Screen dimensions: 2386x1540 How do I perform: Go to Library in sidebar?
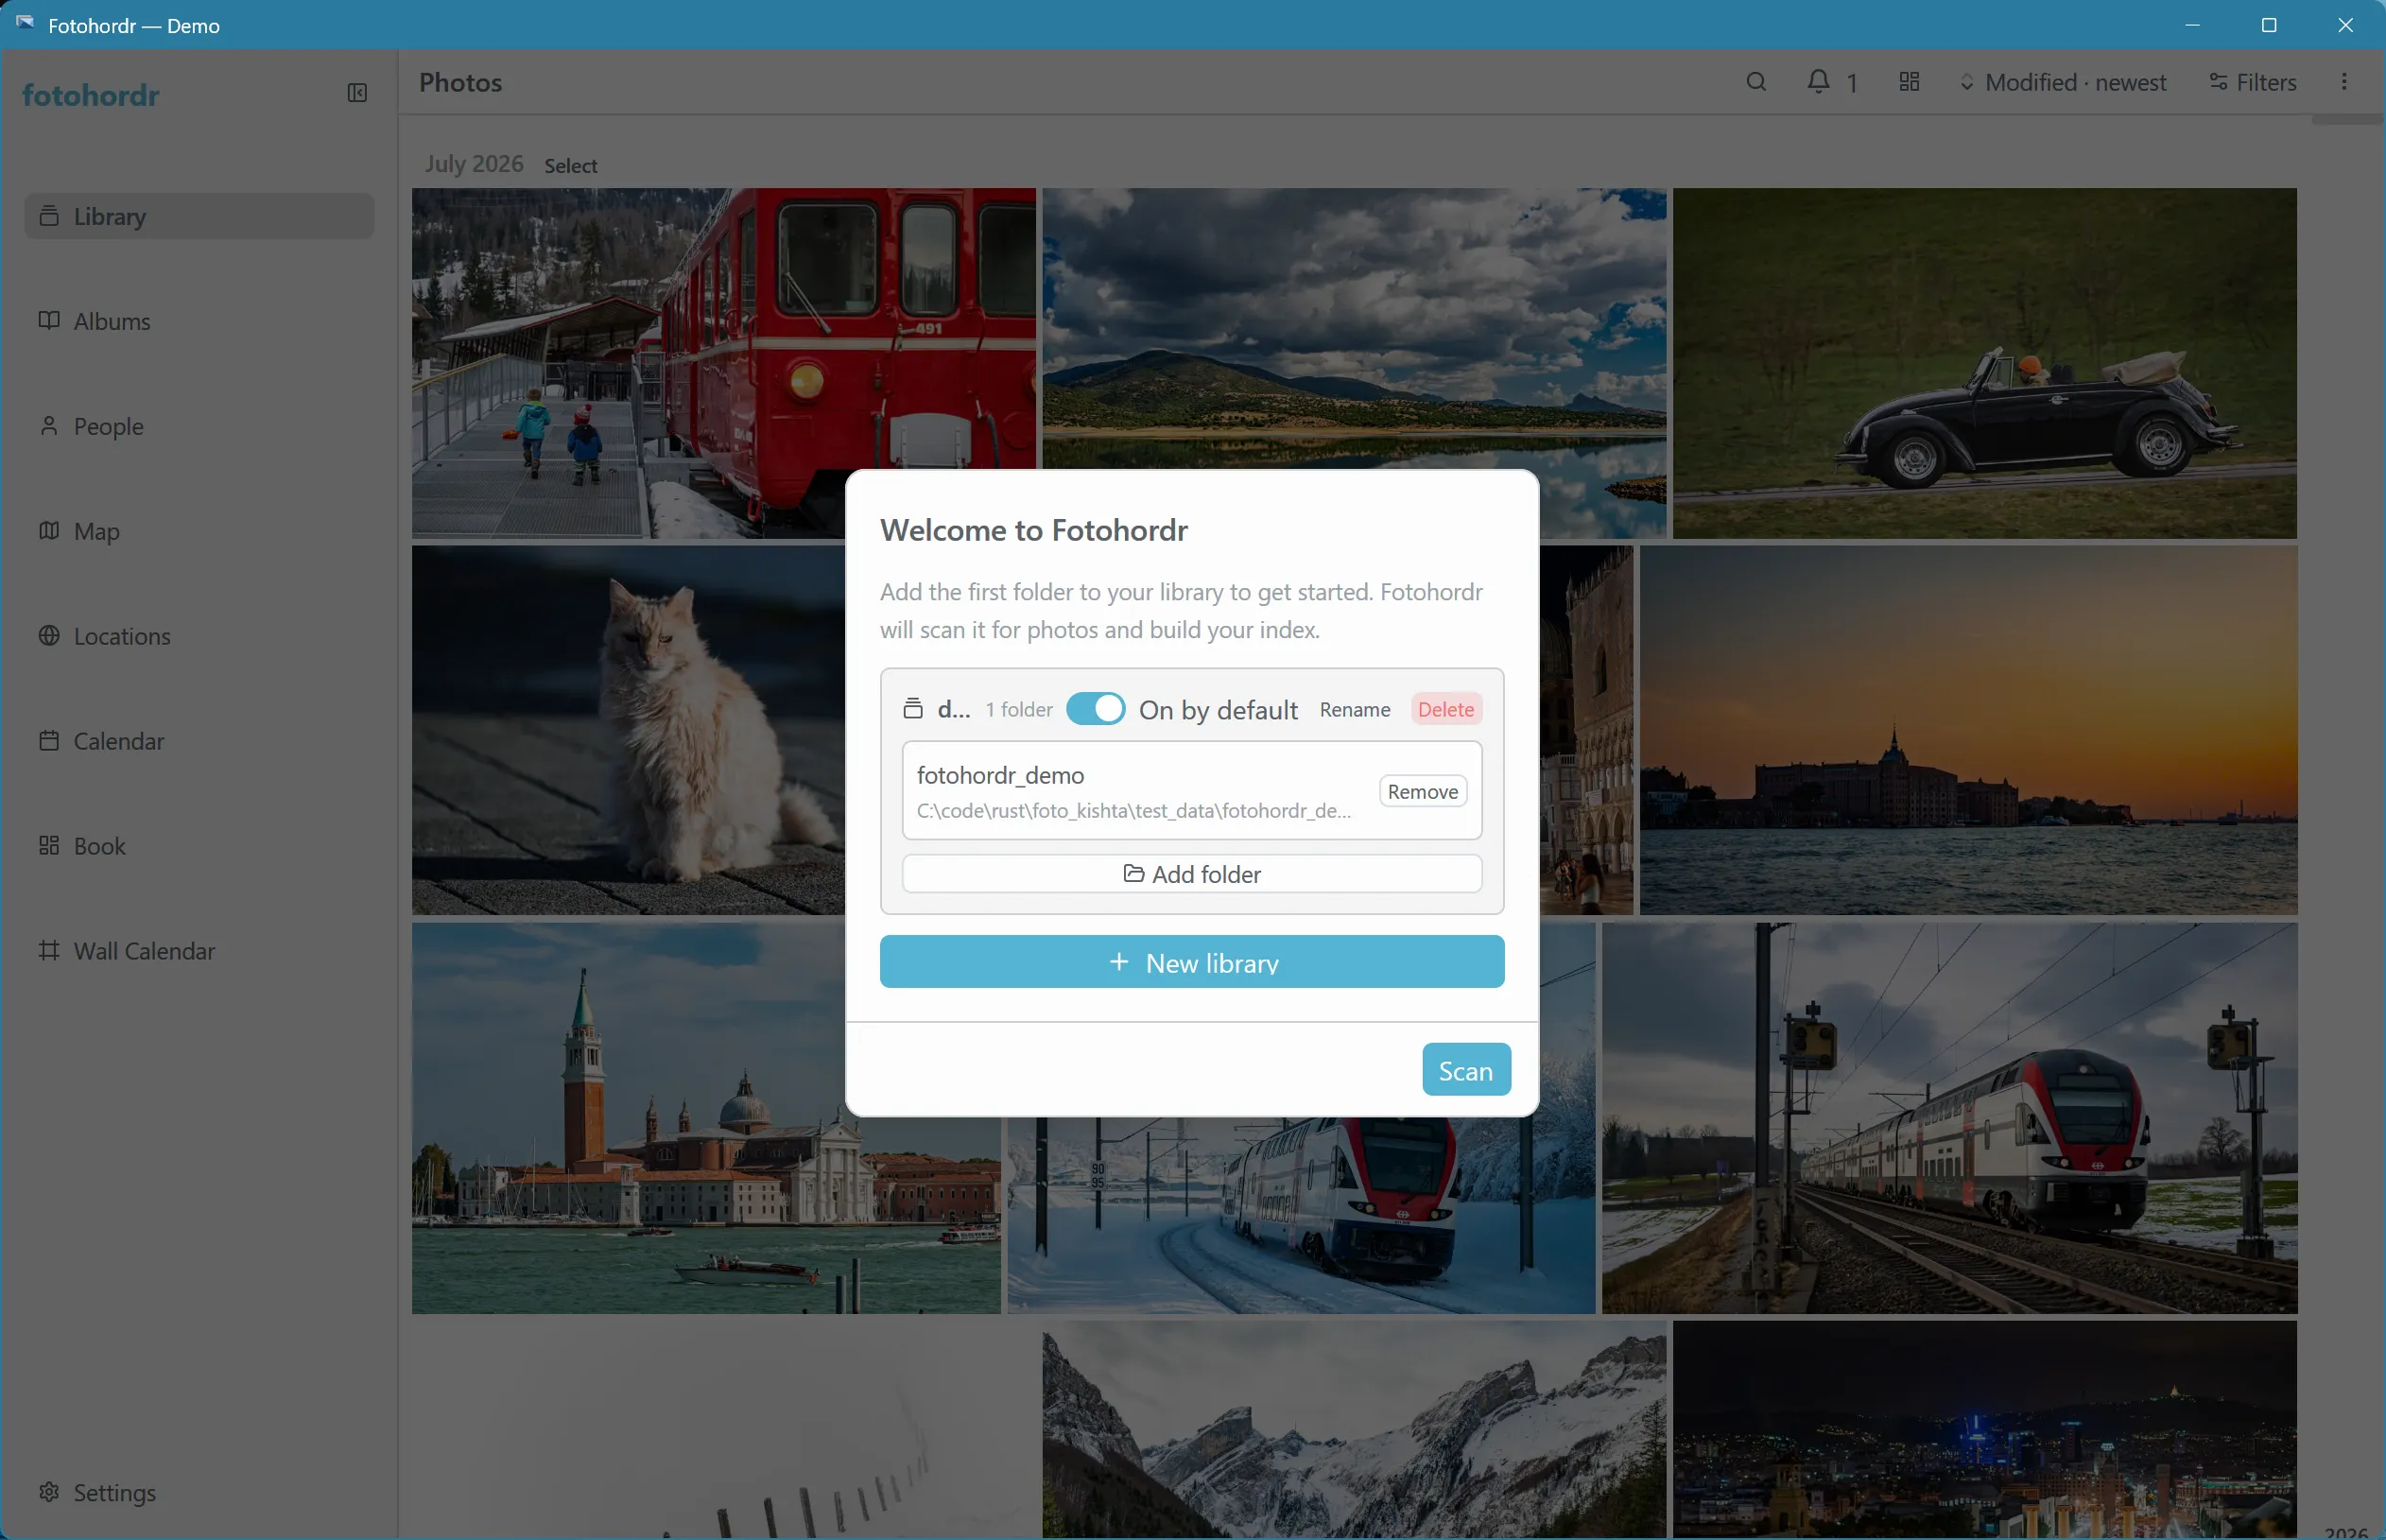pos(199,216)
